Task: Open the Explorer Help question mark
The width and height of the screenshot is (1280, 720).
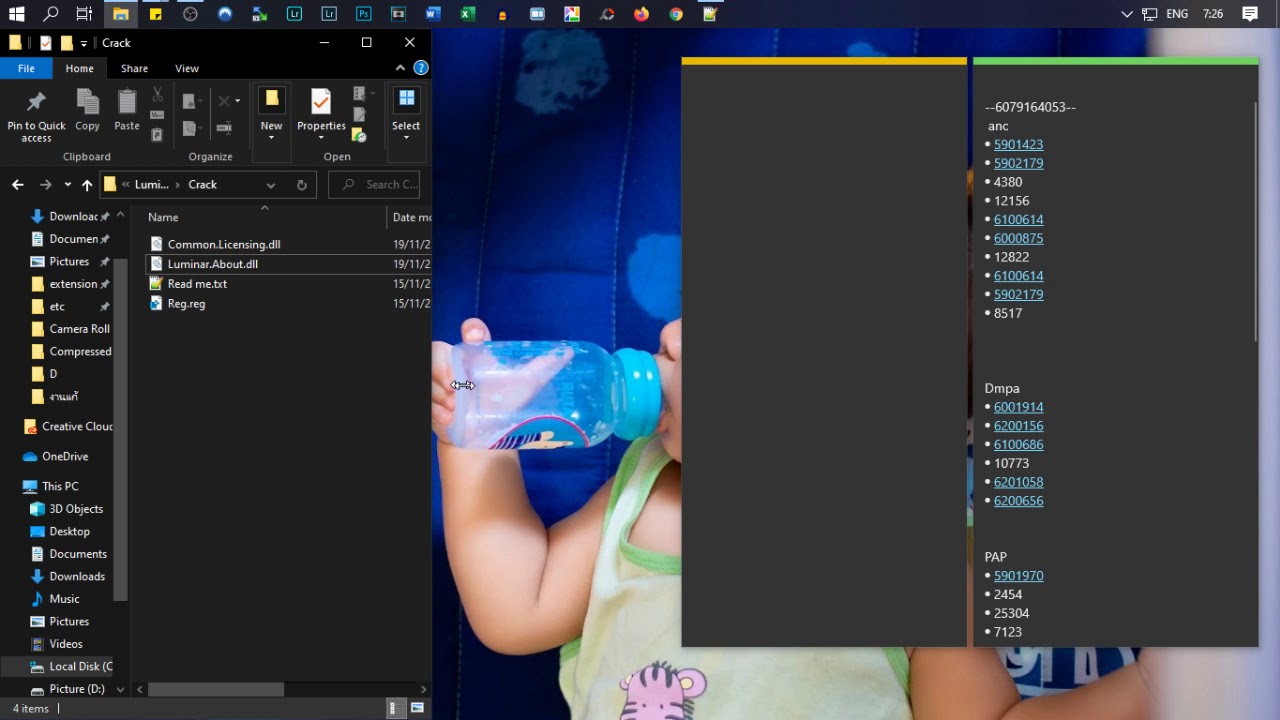Action: click(x=421, y=68)
